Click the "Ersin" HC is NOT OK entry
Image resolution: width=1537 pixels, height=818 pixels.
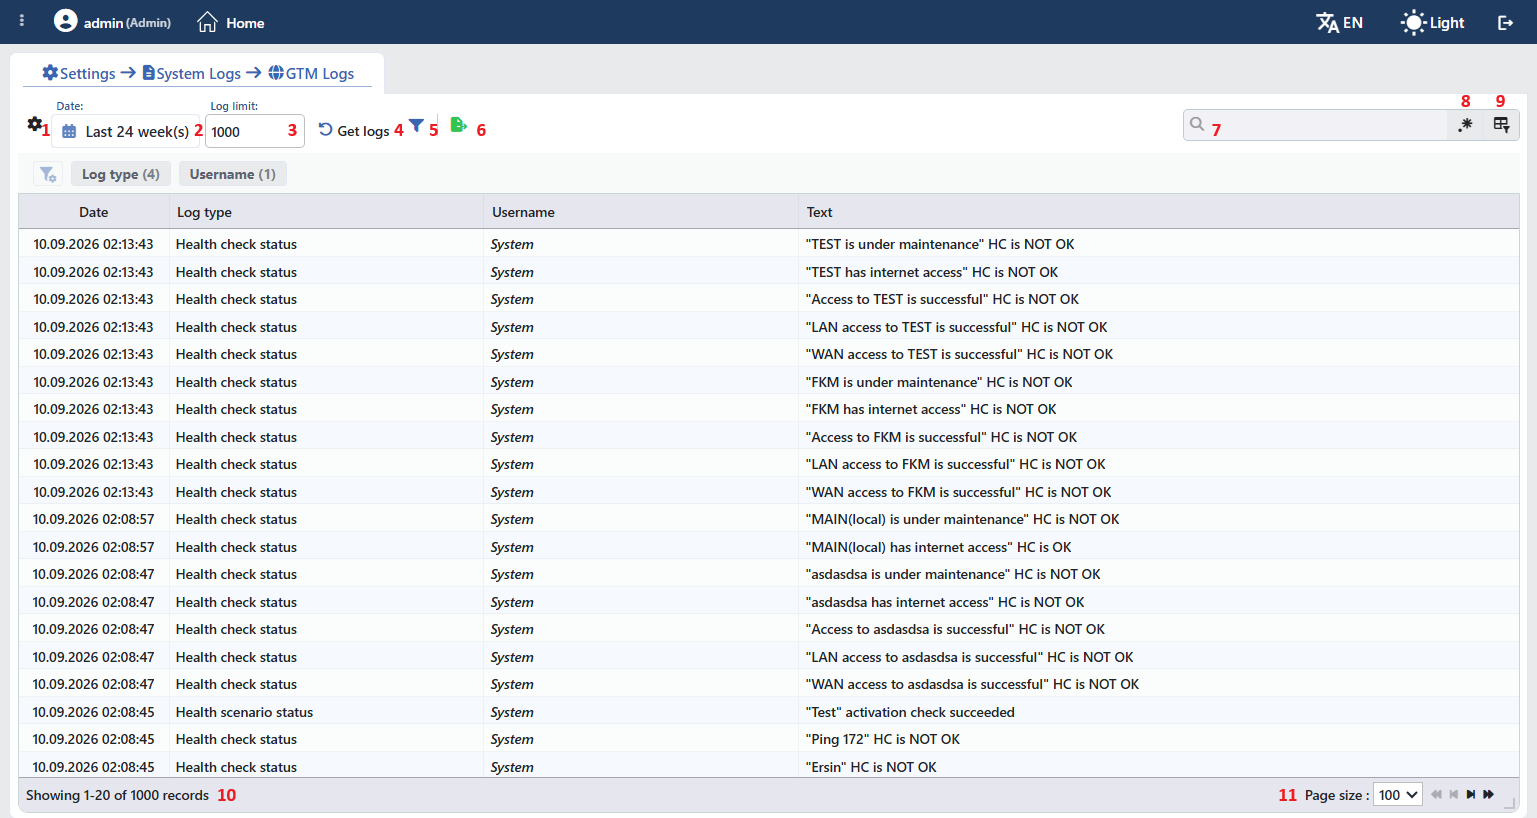click(871, 767)
